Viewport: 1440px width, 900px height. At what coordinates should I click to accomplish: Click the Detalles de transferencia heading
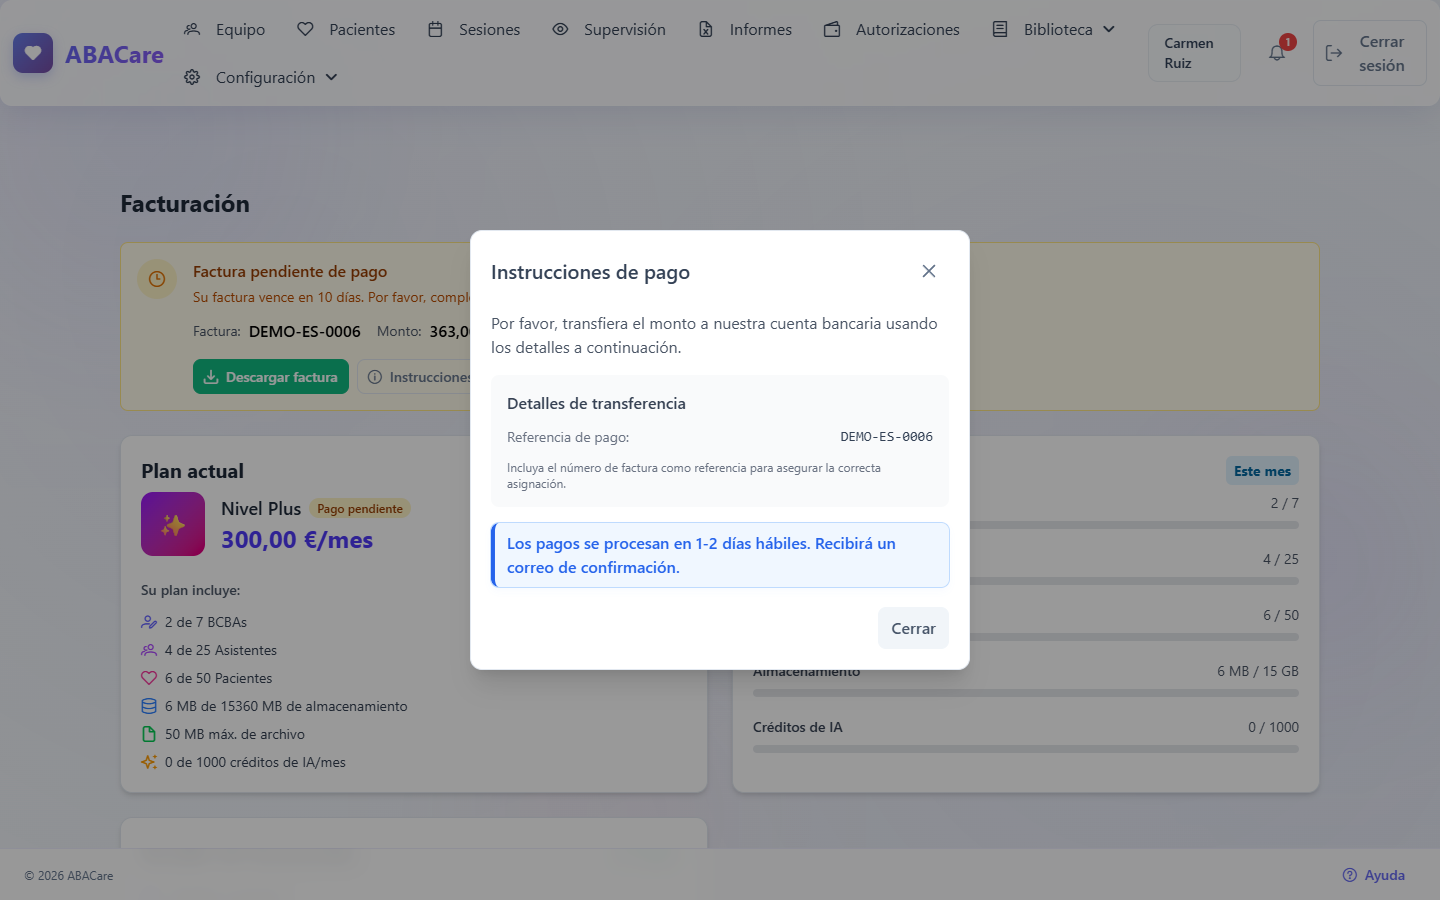coord(596,403)
